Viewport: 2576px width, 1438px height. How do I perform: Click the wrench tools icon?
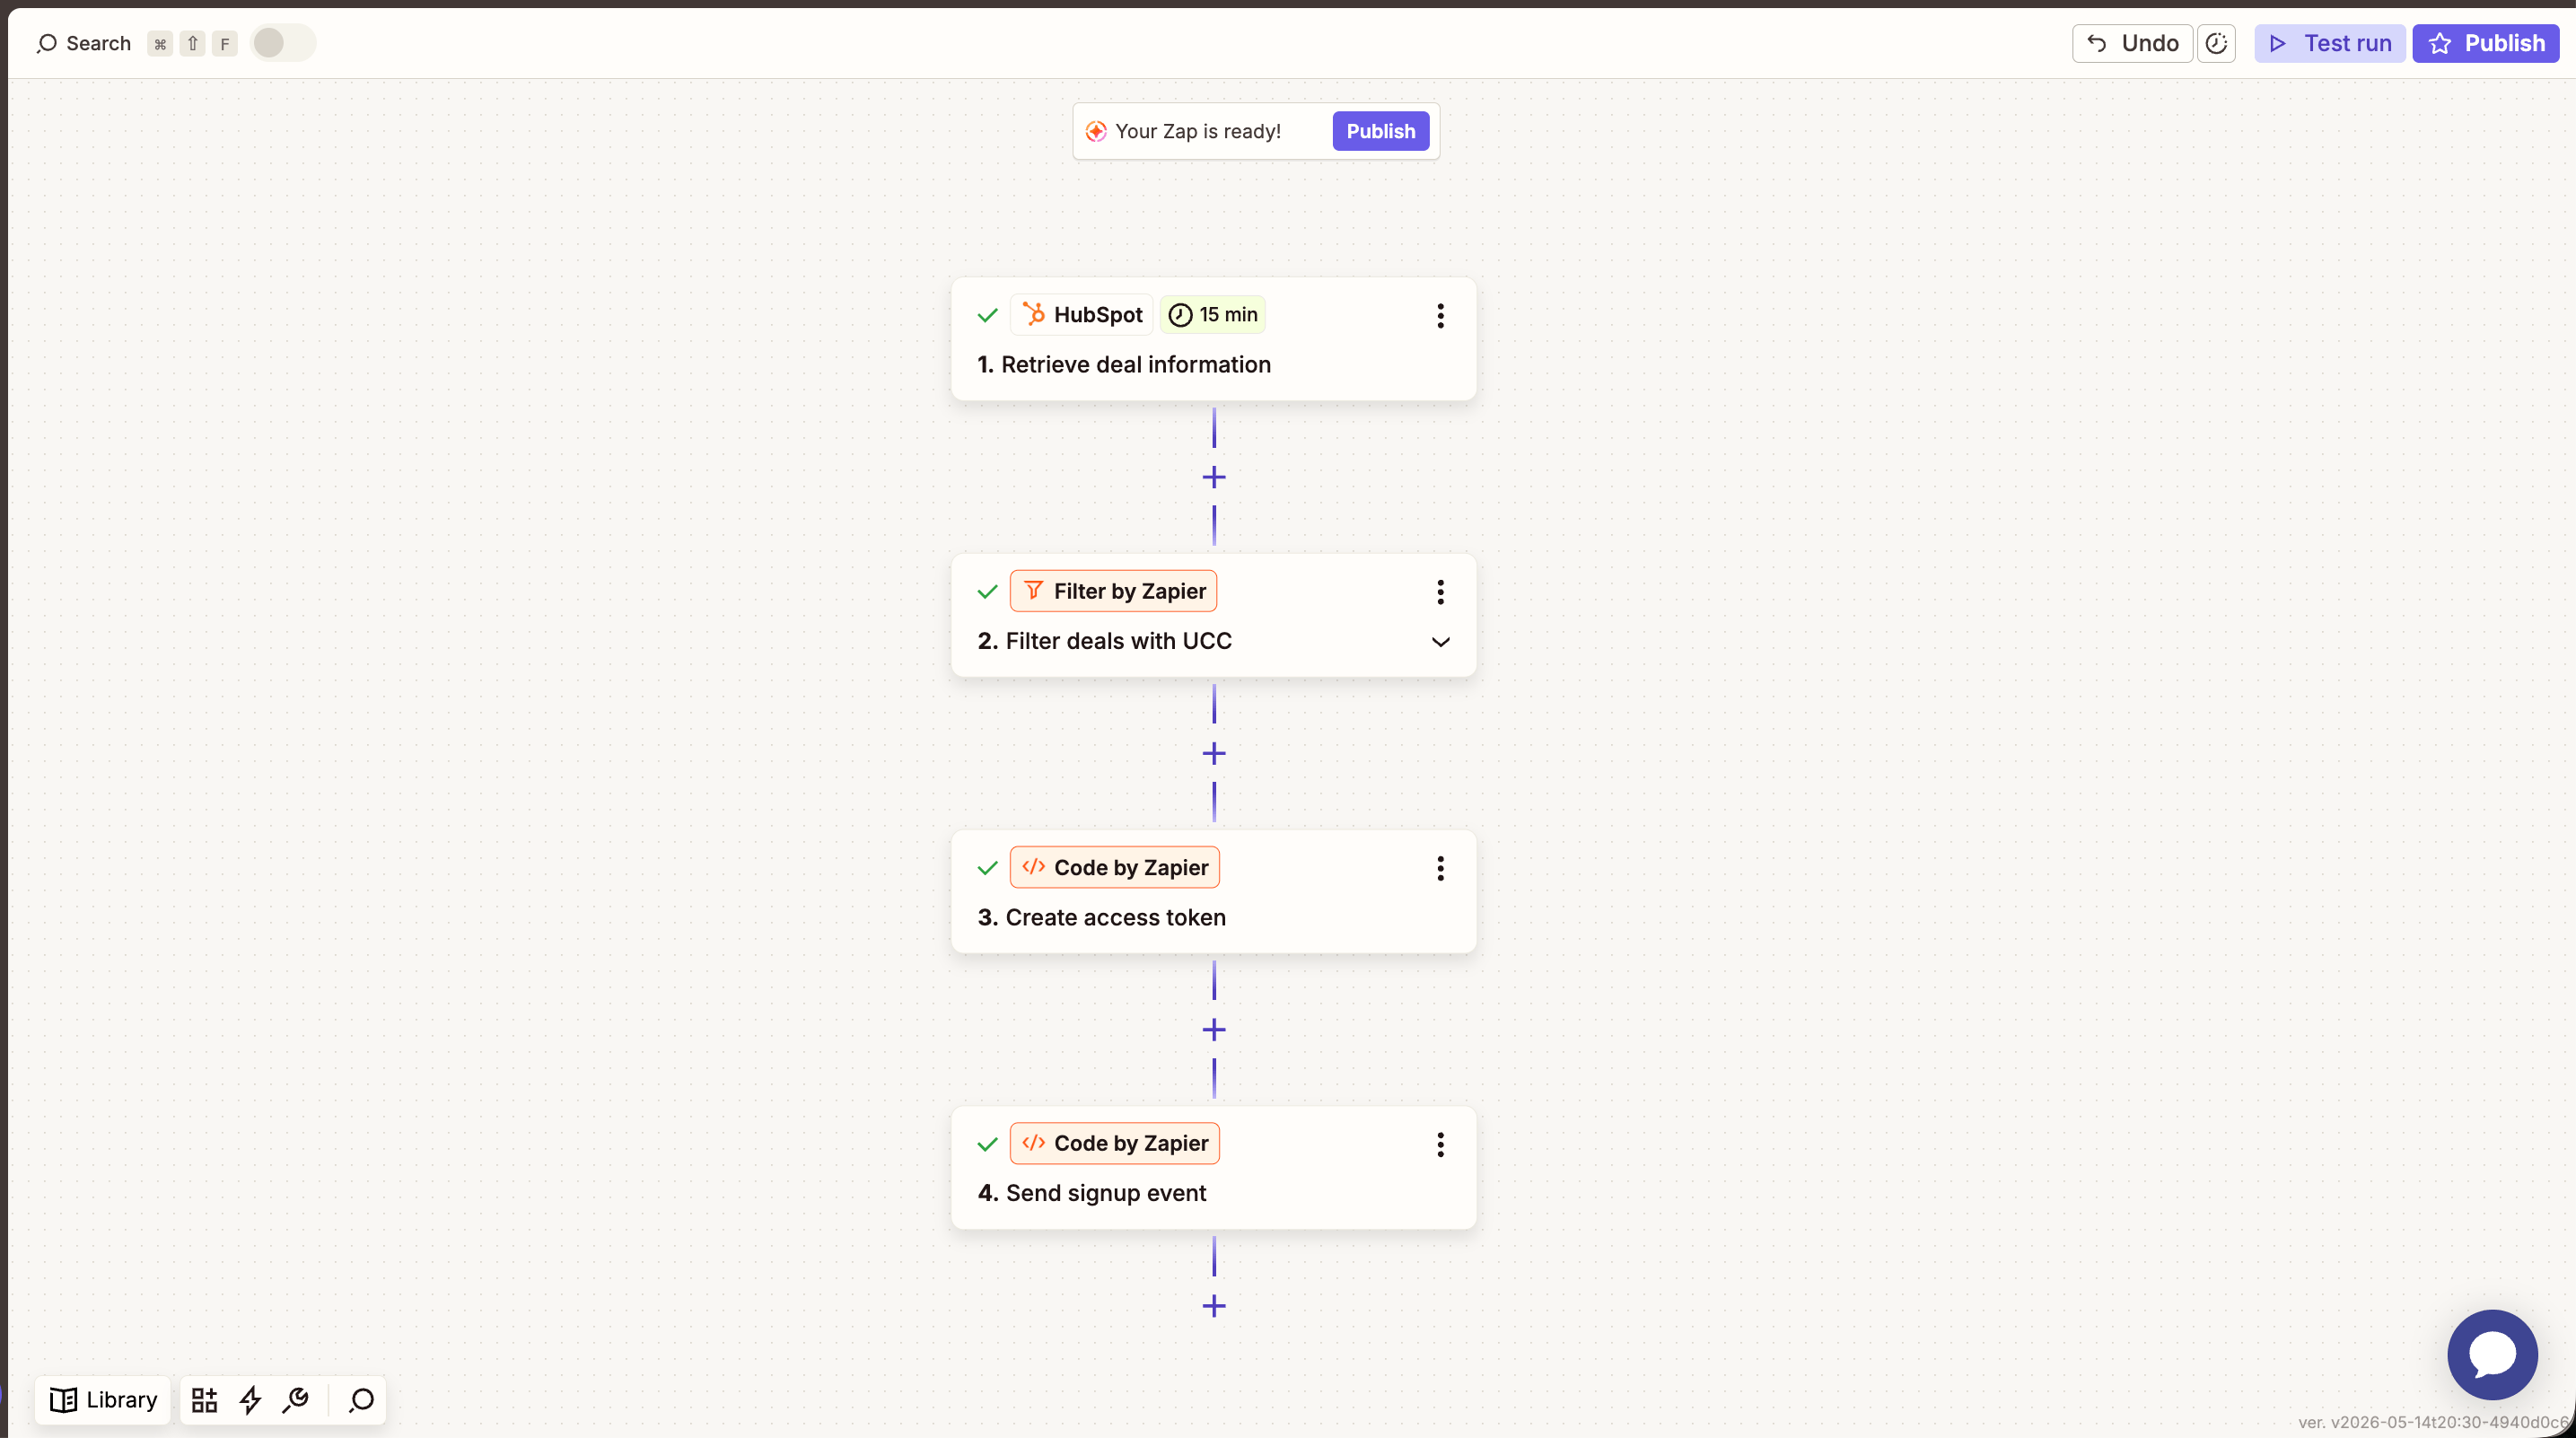click(296, 1400)
